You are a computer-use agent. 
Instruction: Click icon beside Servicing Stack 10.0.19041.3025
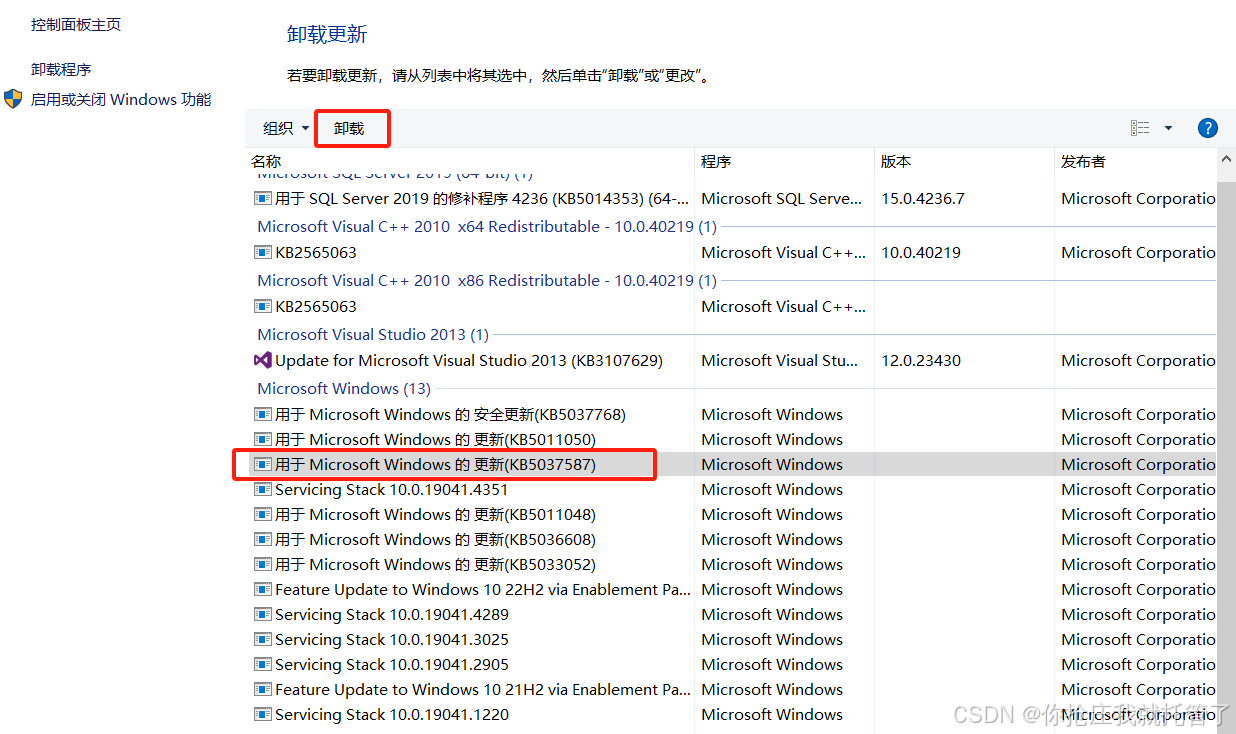point(263,639)
